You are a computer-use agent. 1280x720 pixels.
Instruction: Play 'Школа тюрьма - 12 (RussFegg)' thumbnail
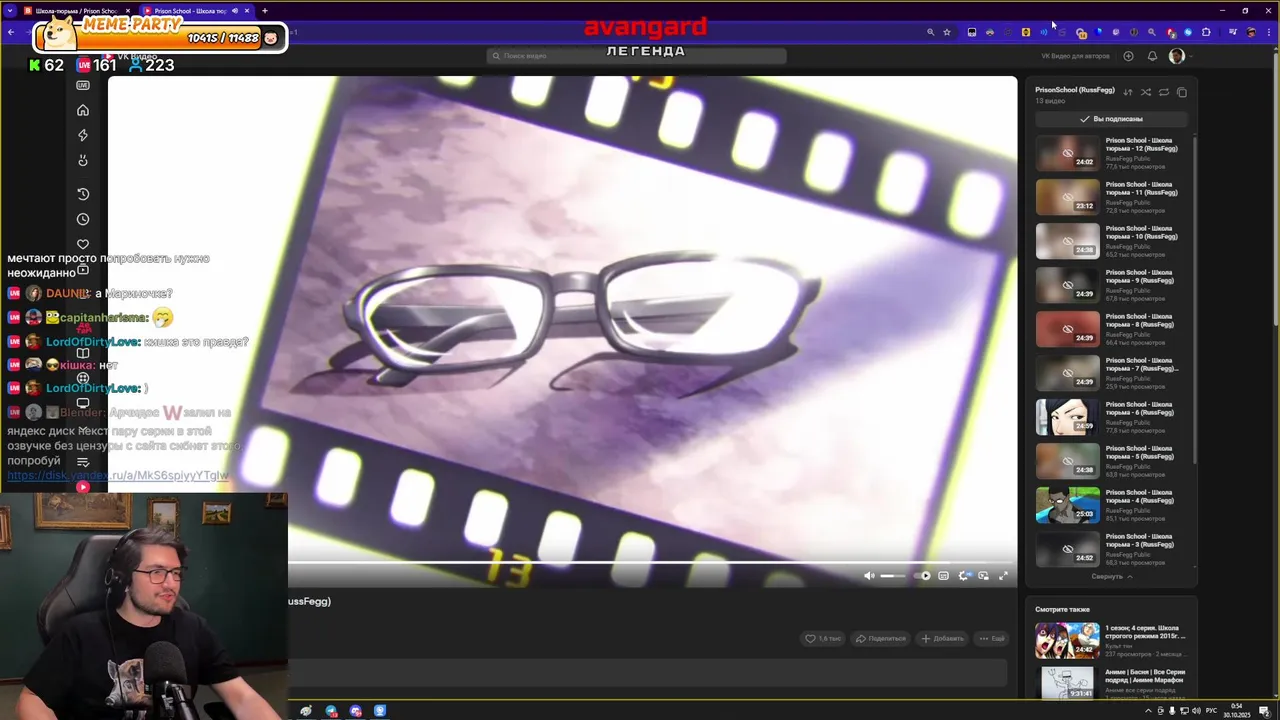(x=1067, y=153)
